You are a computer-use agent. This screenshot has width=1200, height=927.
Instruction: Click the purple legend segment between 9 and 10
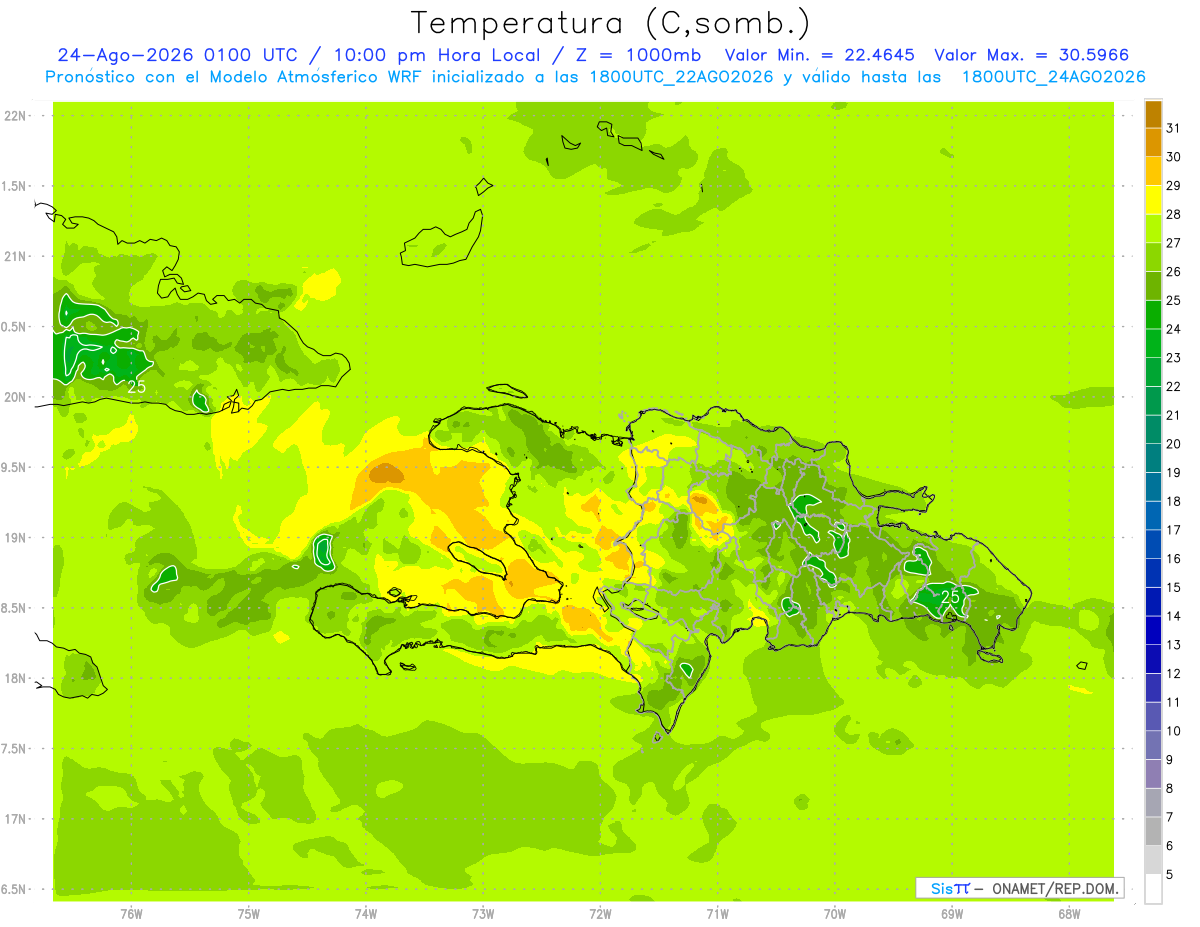click(1153, 745)
